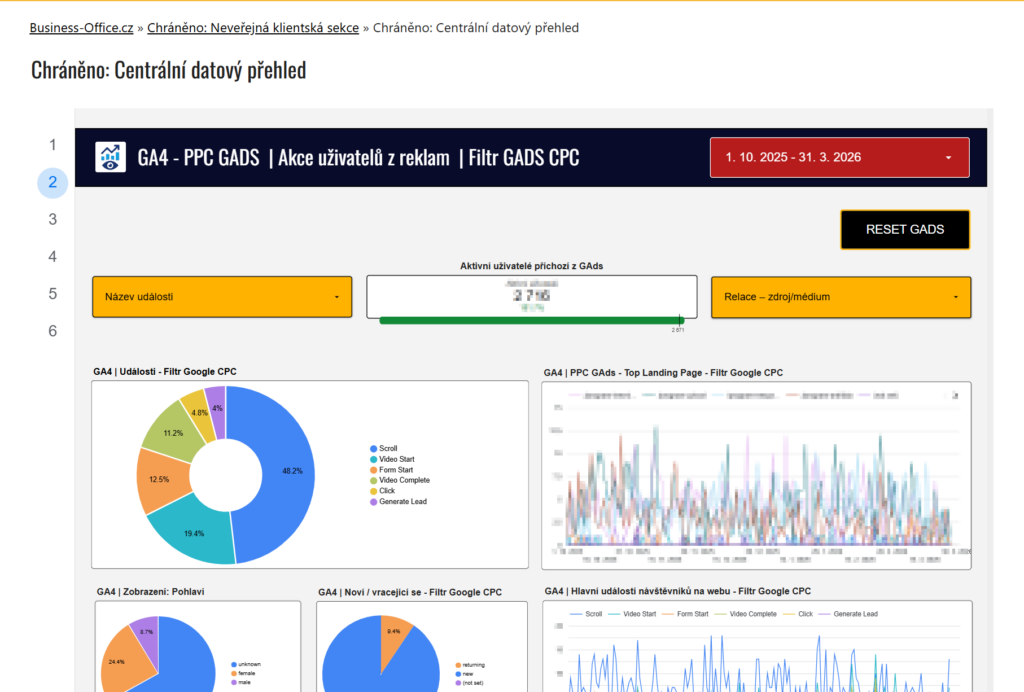Open the Relace – zdroj/médium dropdown
The image size is (1024, 692).
coord(840,296)
